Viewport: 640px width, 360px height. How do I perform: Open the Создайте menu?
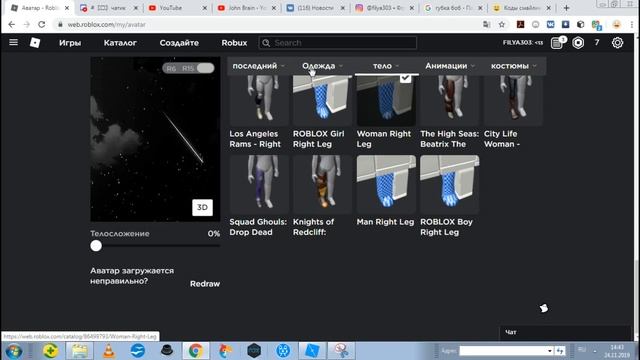tap(179, 43)
